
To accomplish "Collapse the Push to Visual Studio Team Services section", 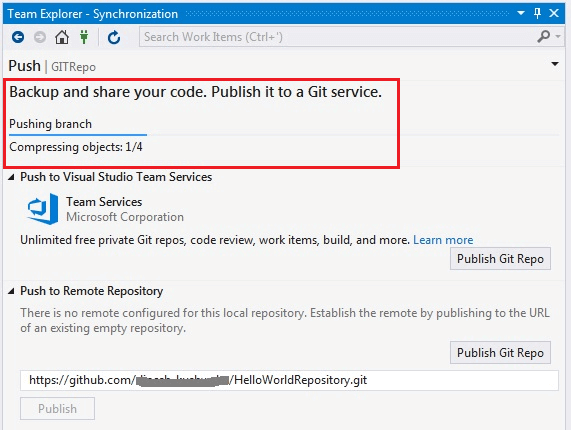I will tap(11, 177).
